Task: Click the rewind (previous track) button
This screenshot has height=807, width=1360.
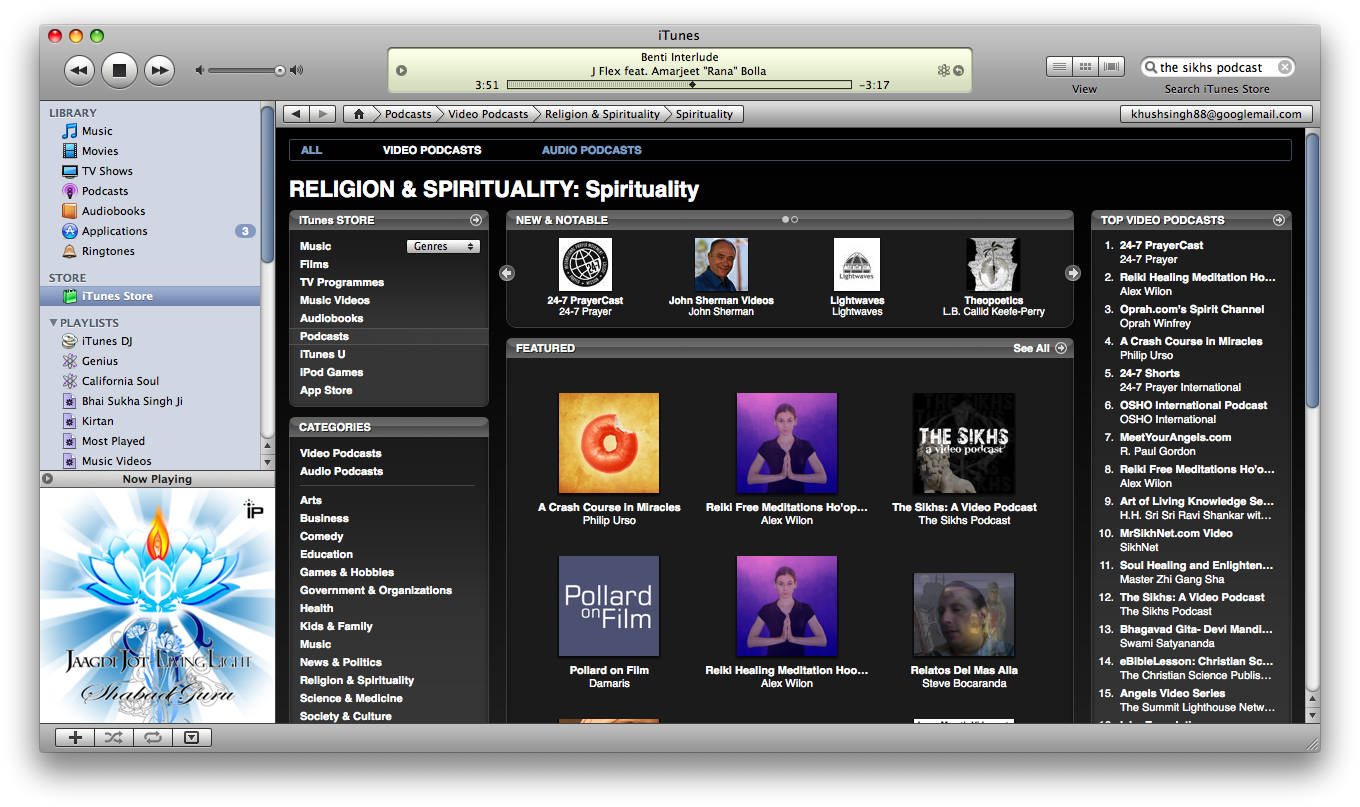Action: [79, 70]
